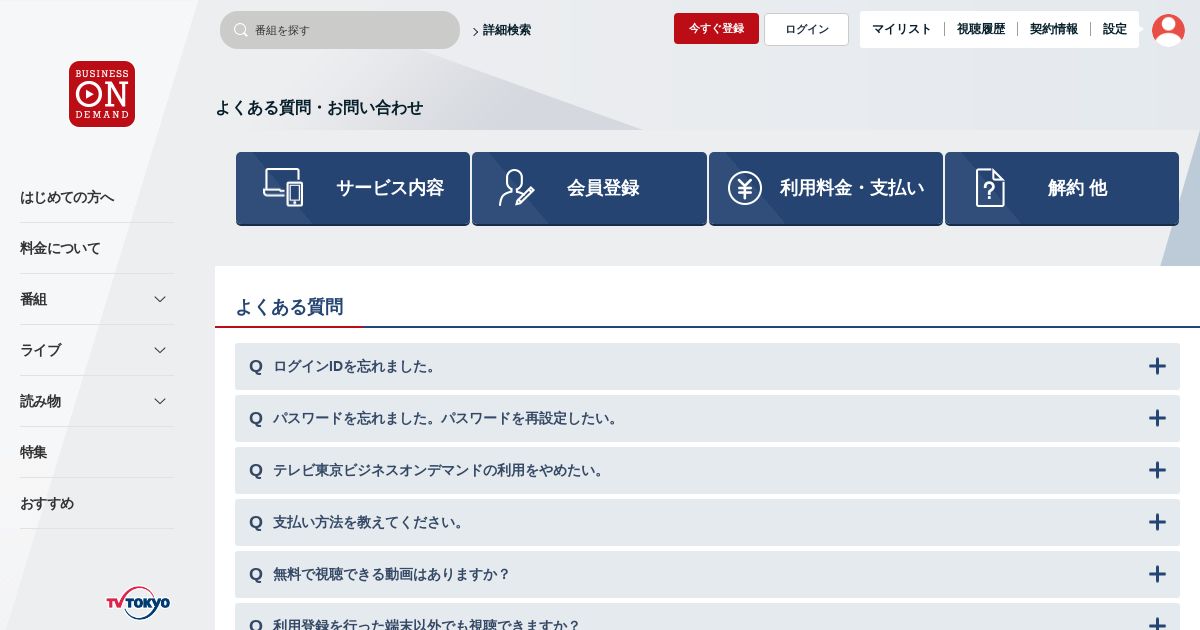Select the 会員登録 category tab
Screen dimensions: 1200x630
[x=589, y=188]
